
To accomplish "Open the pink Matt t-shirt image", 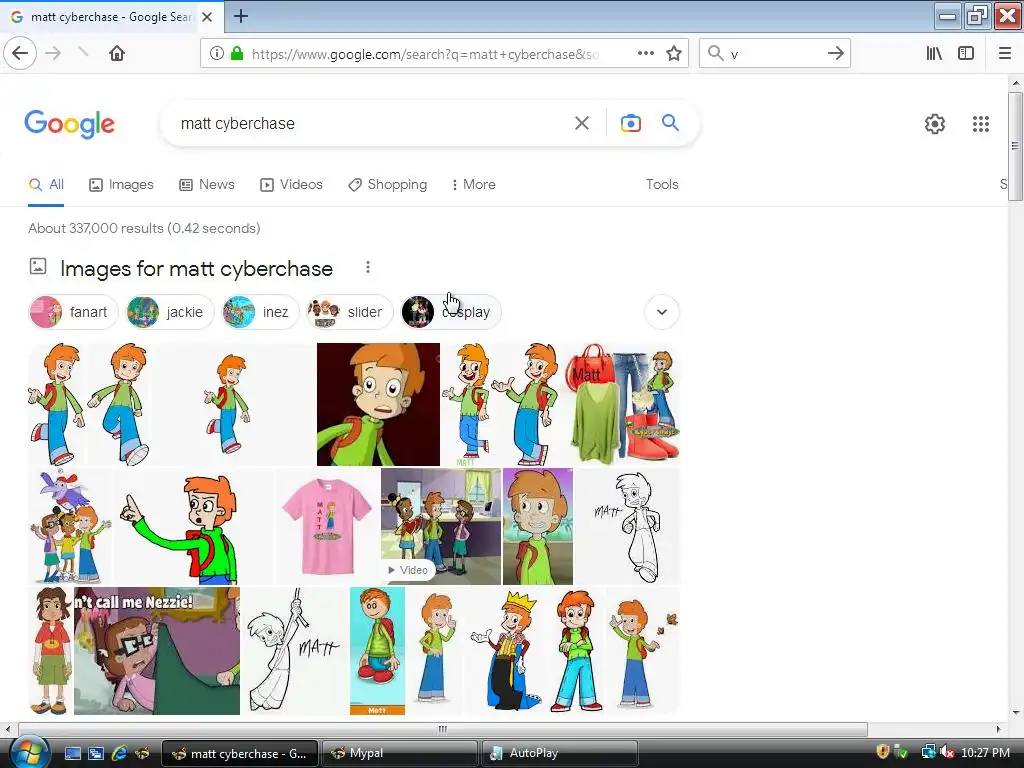I will 327,526.
